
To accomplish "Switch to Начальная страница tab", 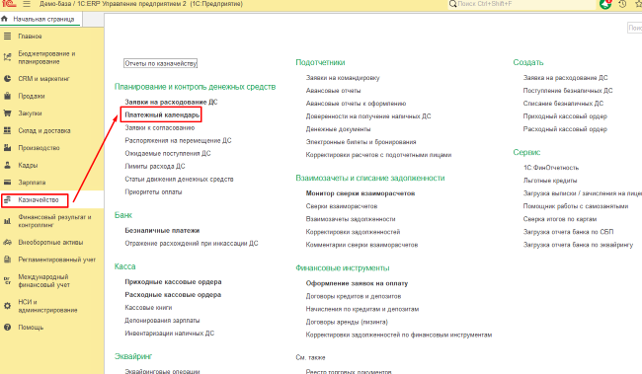I will point(41,19).
